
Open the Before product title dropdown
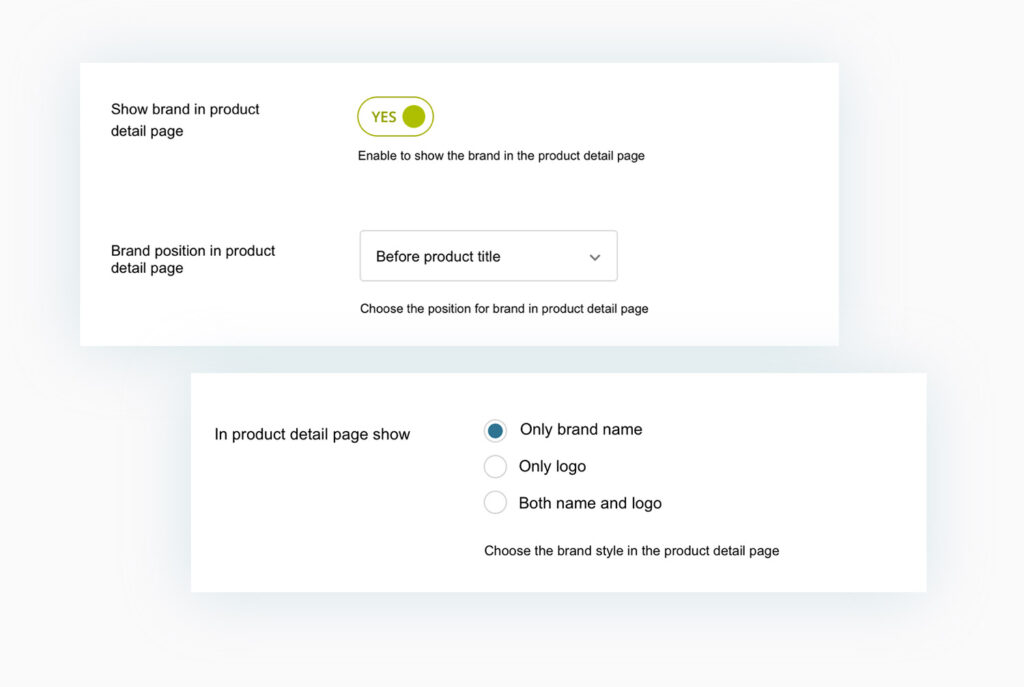(488, 256)
